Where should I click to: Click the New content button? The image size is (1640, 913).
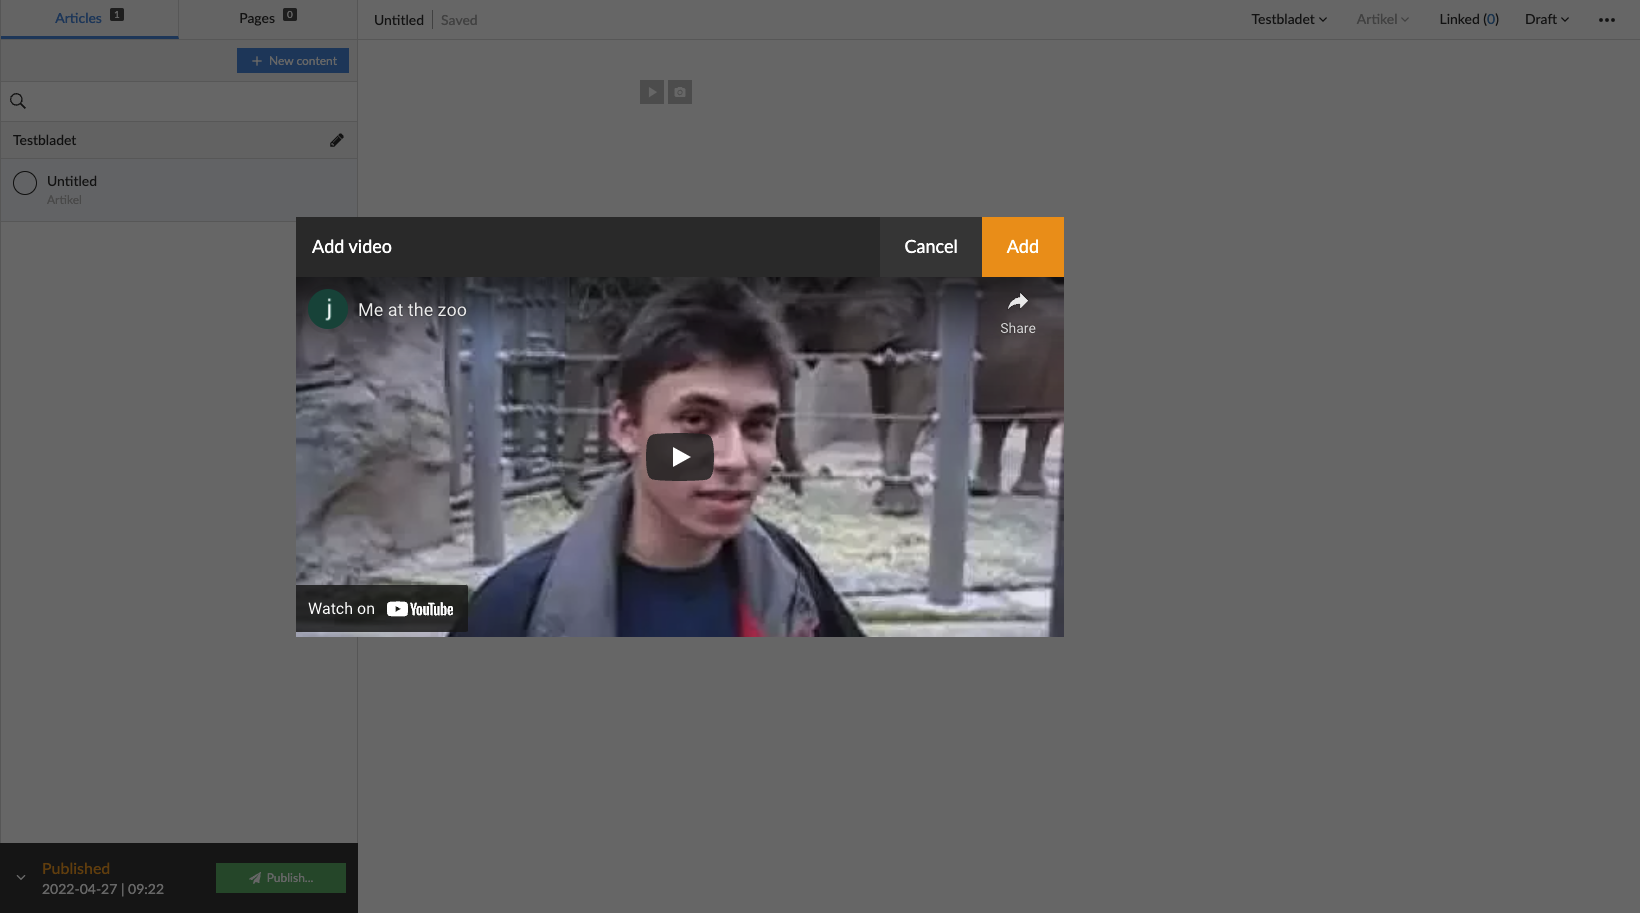pos(292,60)
